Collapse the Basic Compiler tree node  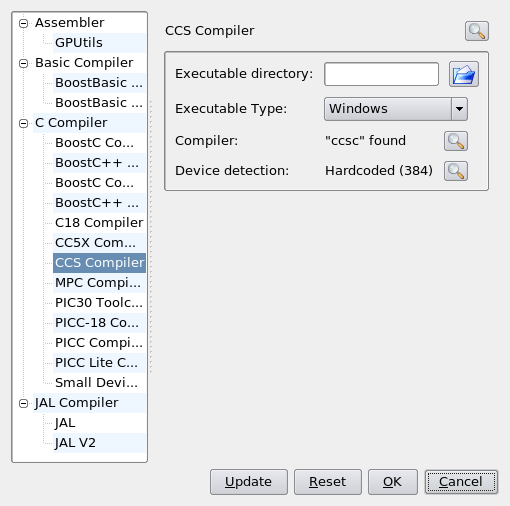click(23, 63)
